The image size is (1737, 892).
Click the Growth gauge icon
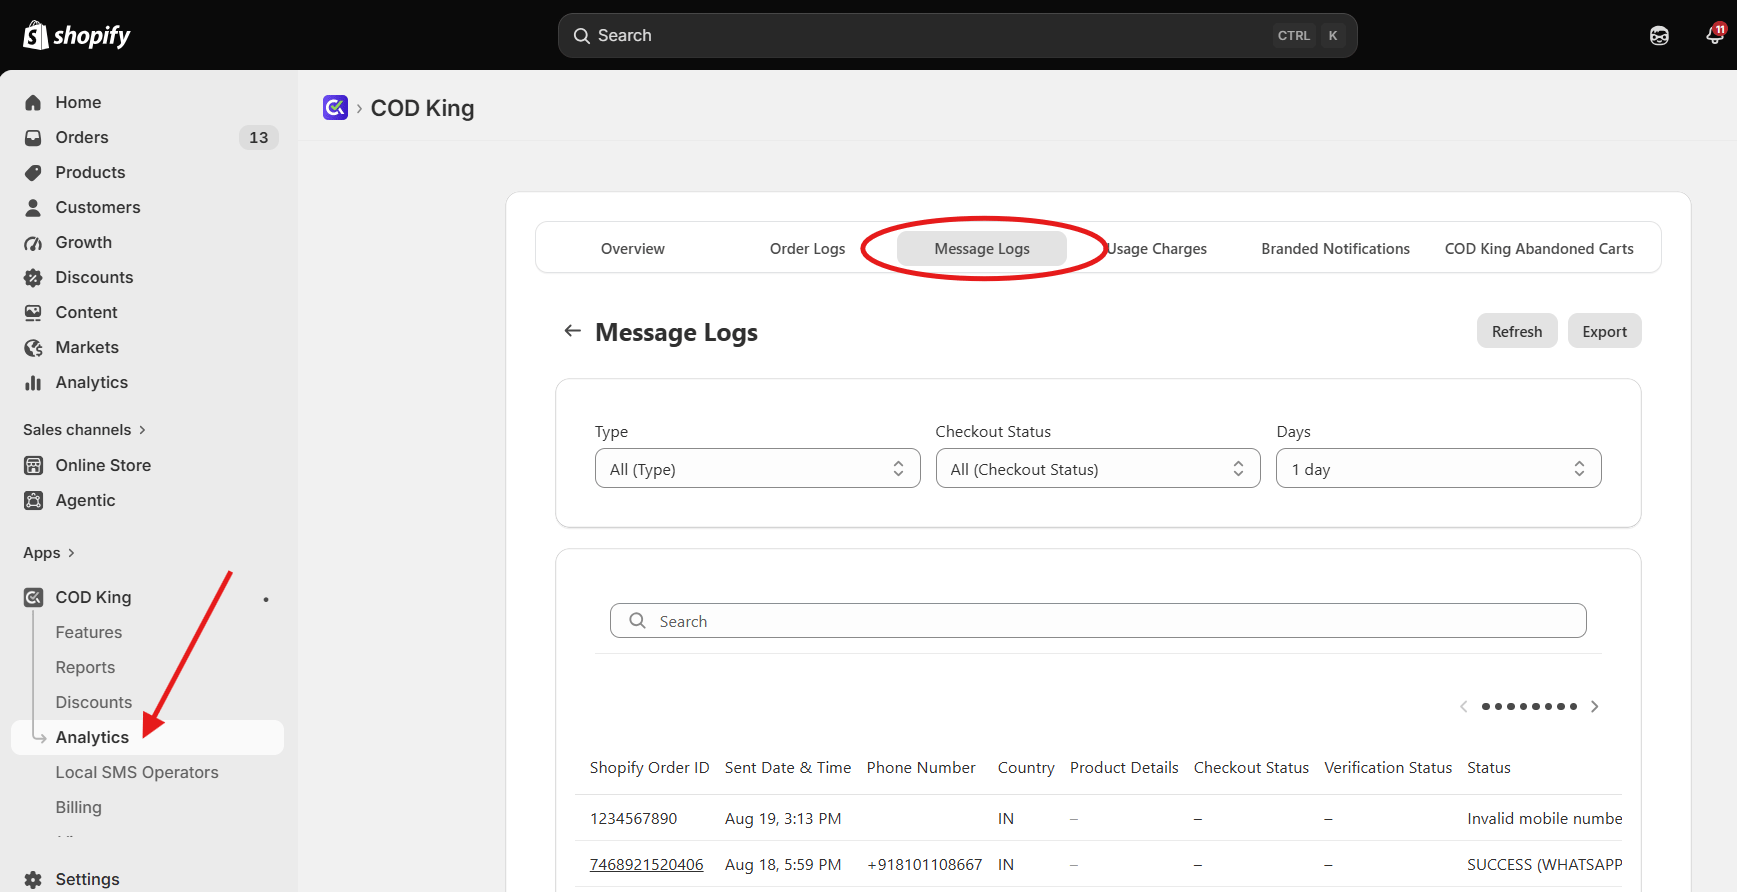tap(33, 242)
